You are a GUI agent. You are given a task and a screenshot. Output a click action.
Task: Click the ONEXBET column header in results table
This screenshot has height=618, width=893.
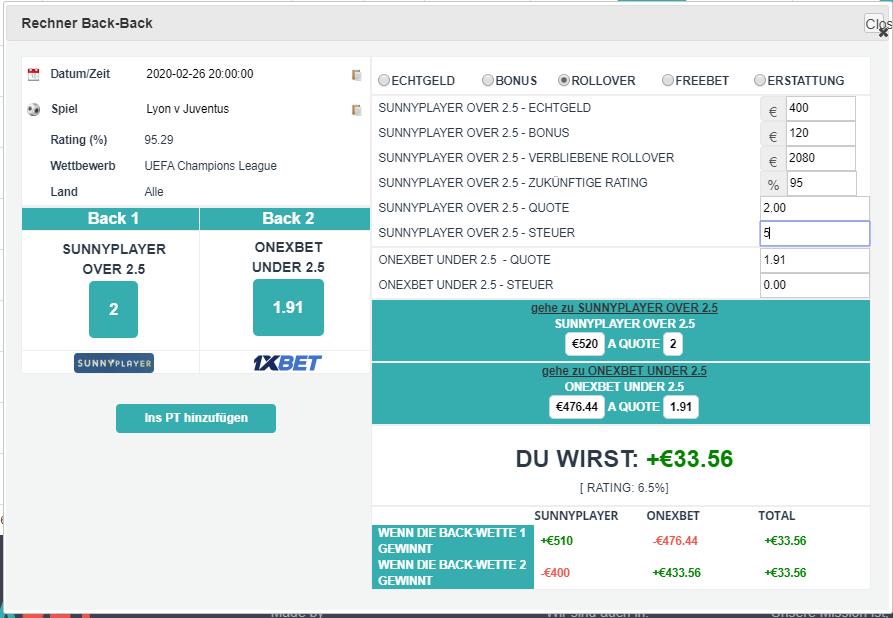(673, 516)
